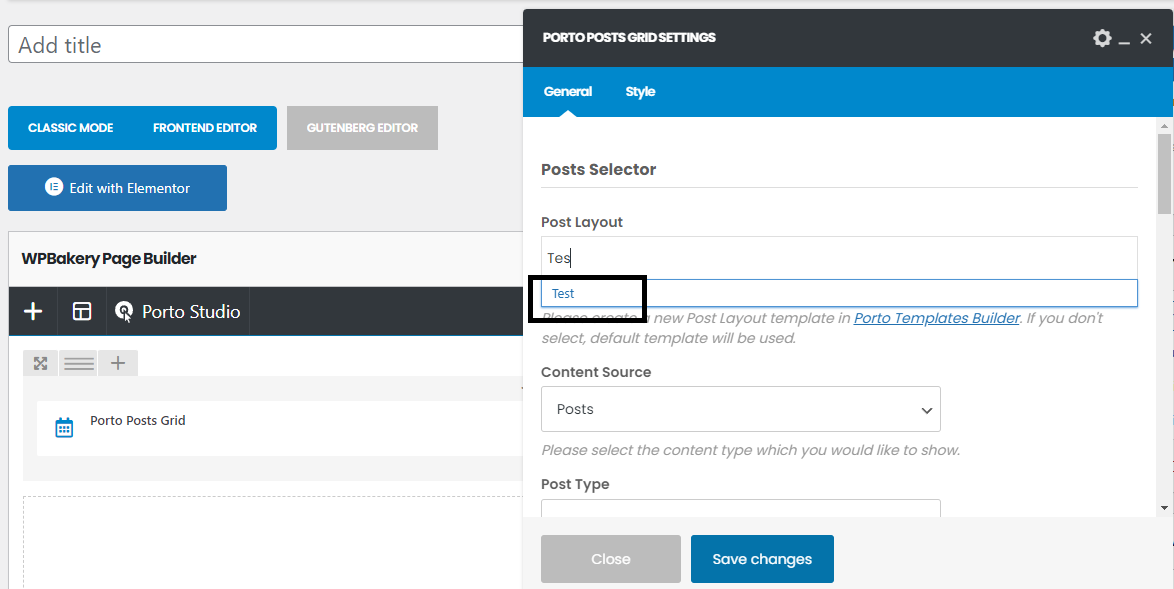Viewport: 1174px width, 589px height.
Task: Click Save changes button
Action: tap(762, 559)
